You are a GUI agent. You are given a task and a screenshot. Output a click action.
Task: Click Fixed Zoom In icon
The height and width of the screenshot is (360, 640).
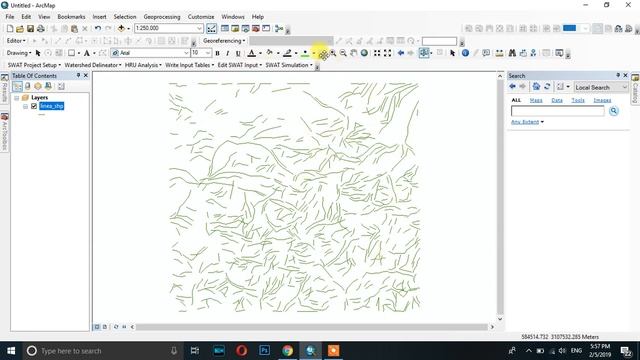(377, 53)
